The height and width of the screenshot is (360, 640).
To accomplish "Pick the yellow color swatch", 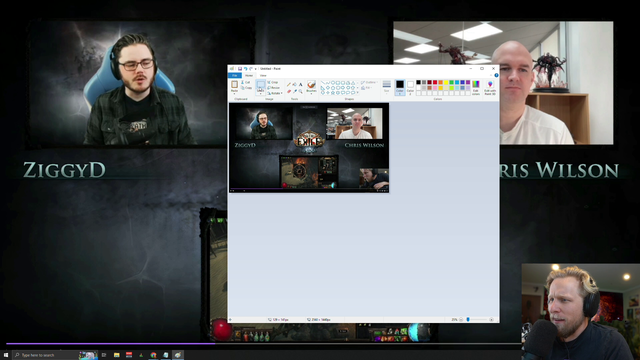I will point(446,82).
